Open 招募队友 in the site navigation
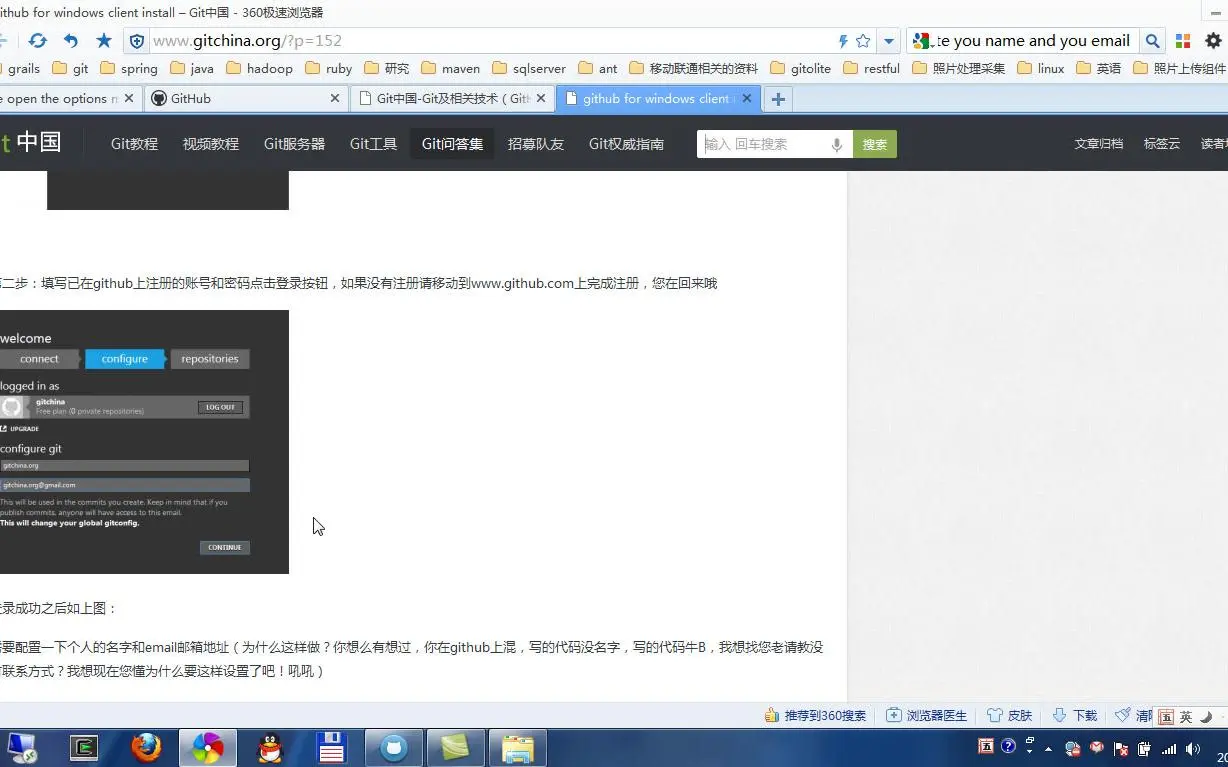The width and height of the screenshot is (1228, 767). pos(536,144)
